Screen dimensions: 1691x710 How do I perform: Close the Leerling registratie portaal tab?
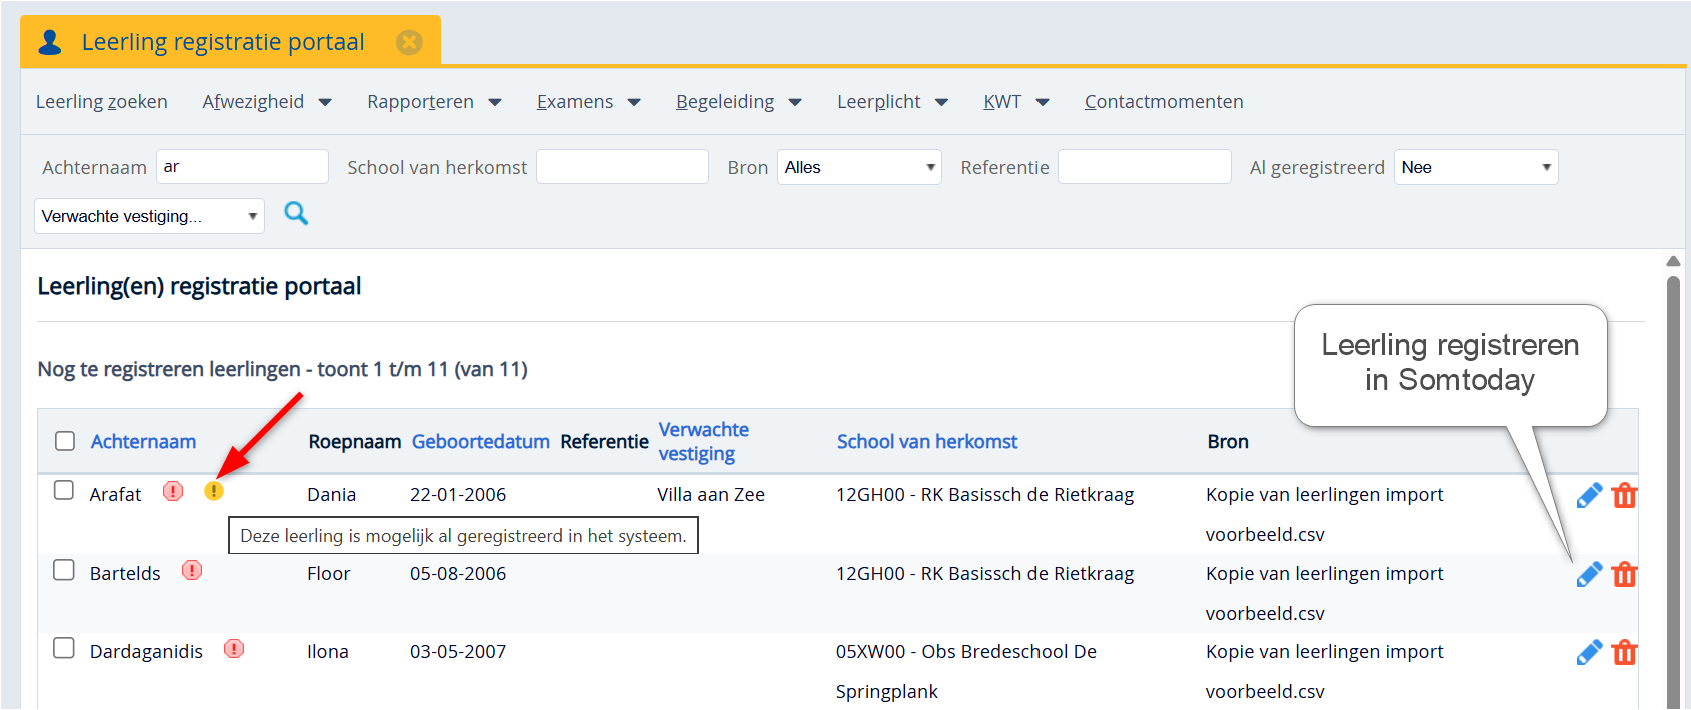click(409, 42)
